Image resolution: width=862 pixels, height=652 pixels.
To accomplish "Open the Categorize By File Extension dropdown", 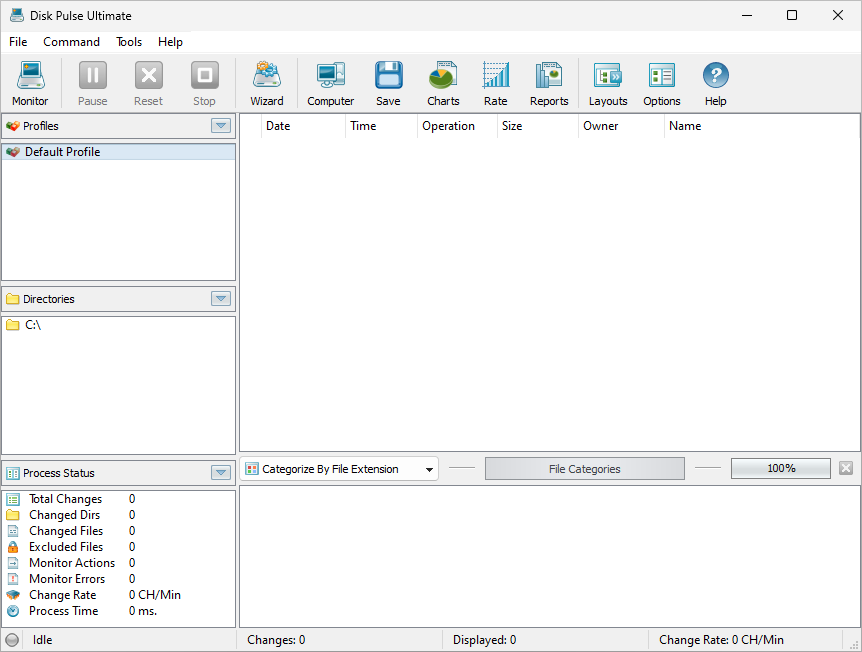I will point(429,467).
